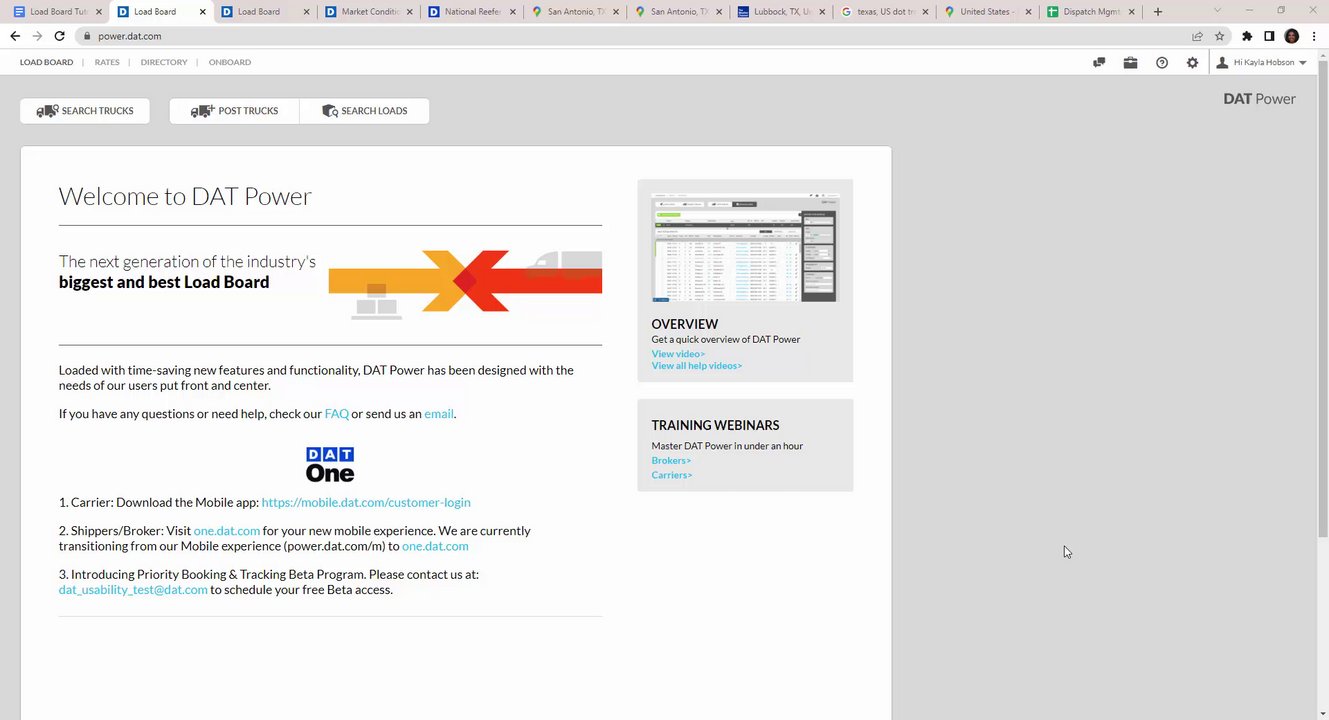1329x720 pixels.
Task: Close the active Load Board tab
Action: point(203,12)
